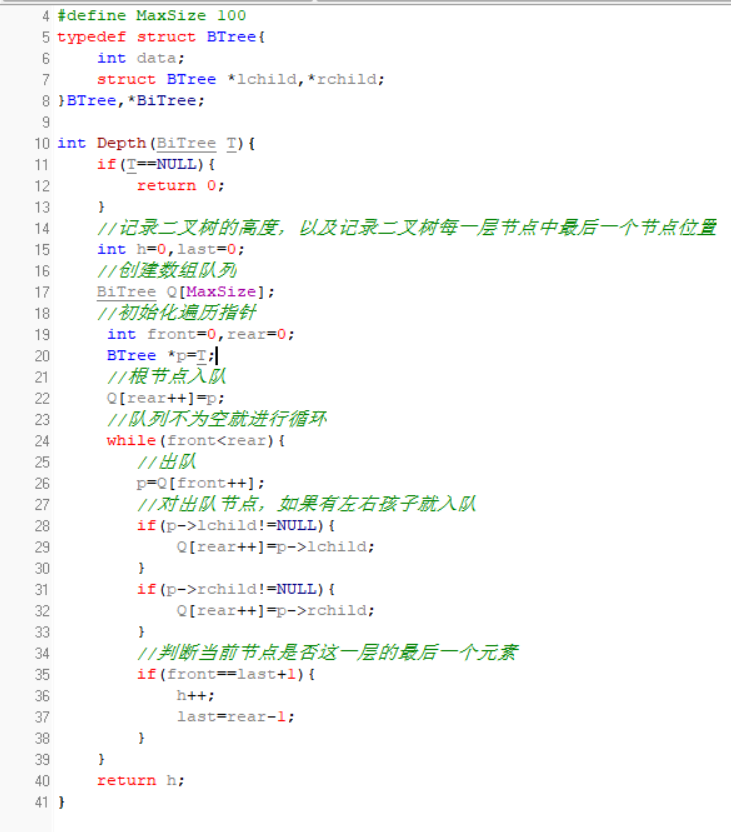Click the 'p=Q[front++];' statement

(201, 483)
